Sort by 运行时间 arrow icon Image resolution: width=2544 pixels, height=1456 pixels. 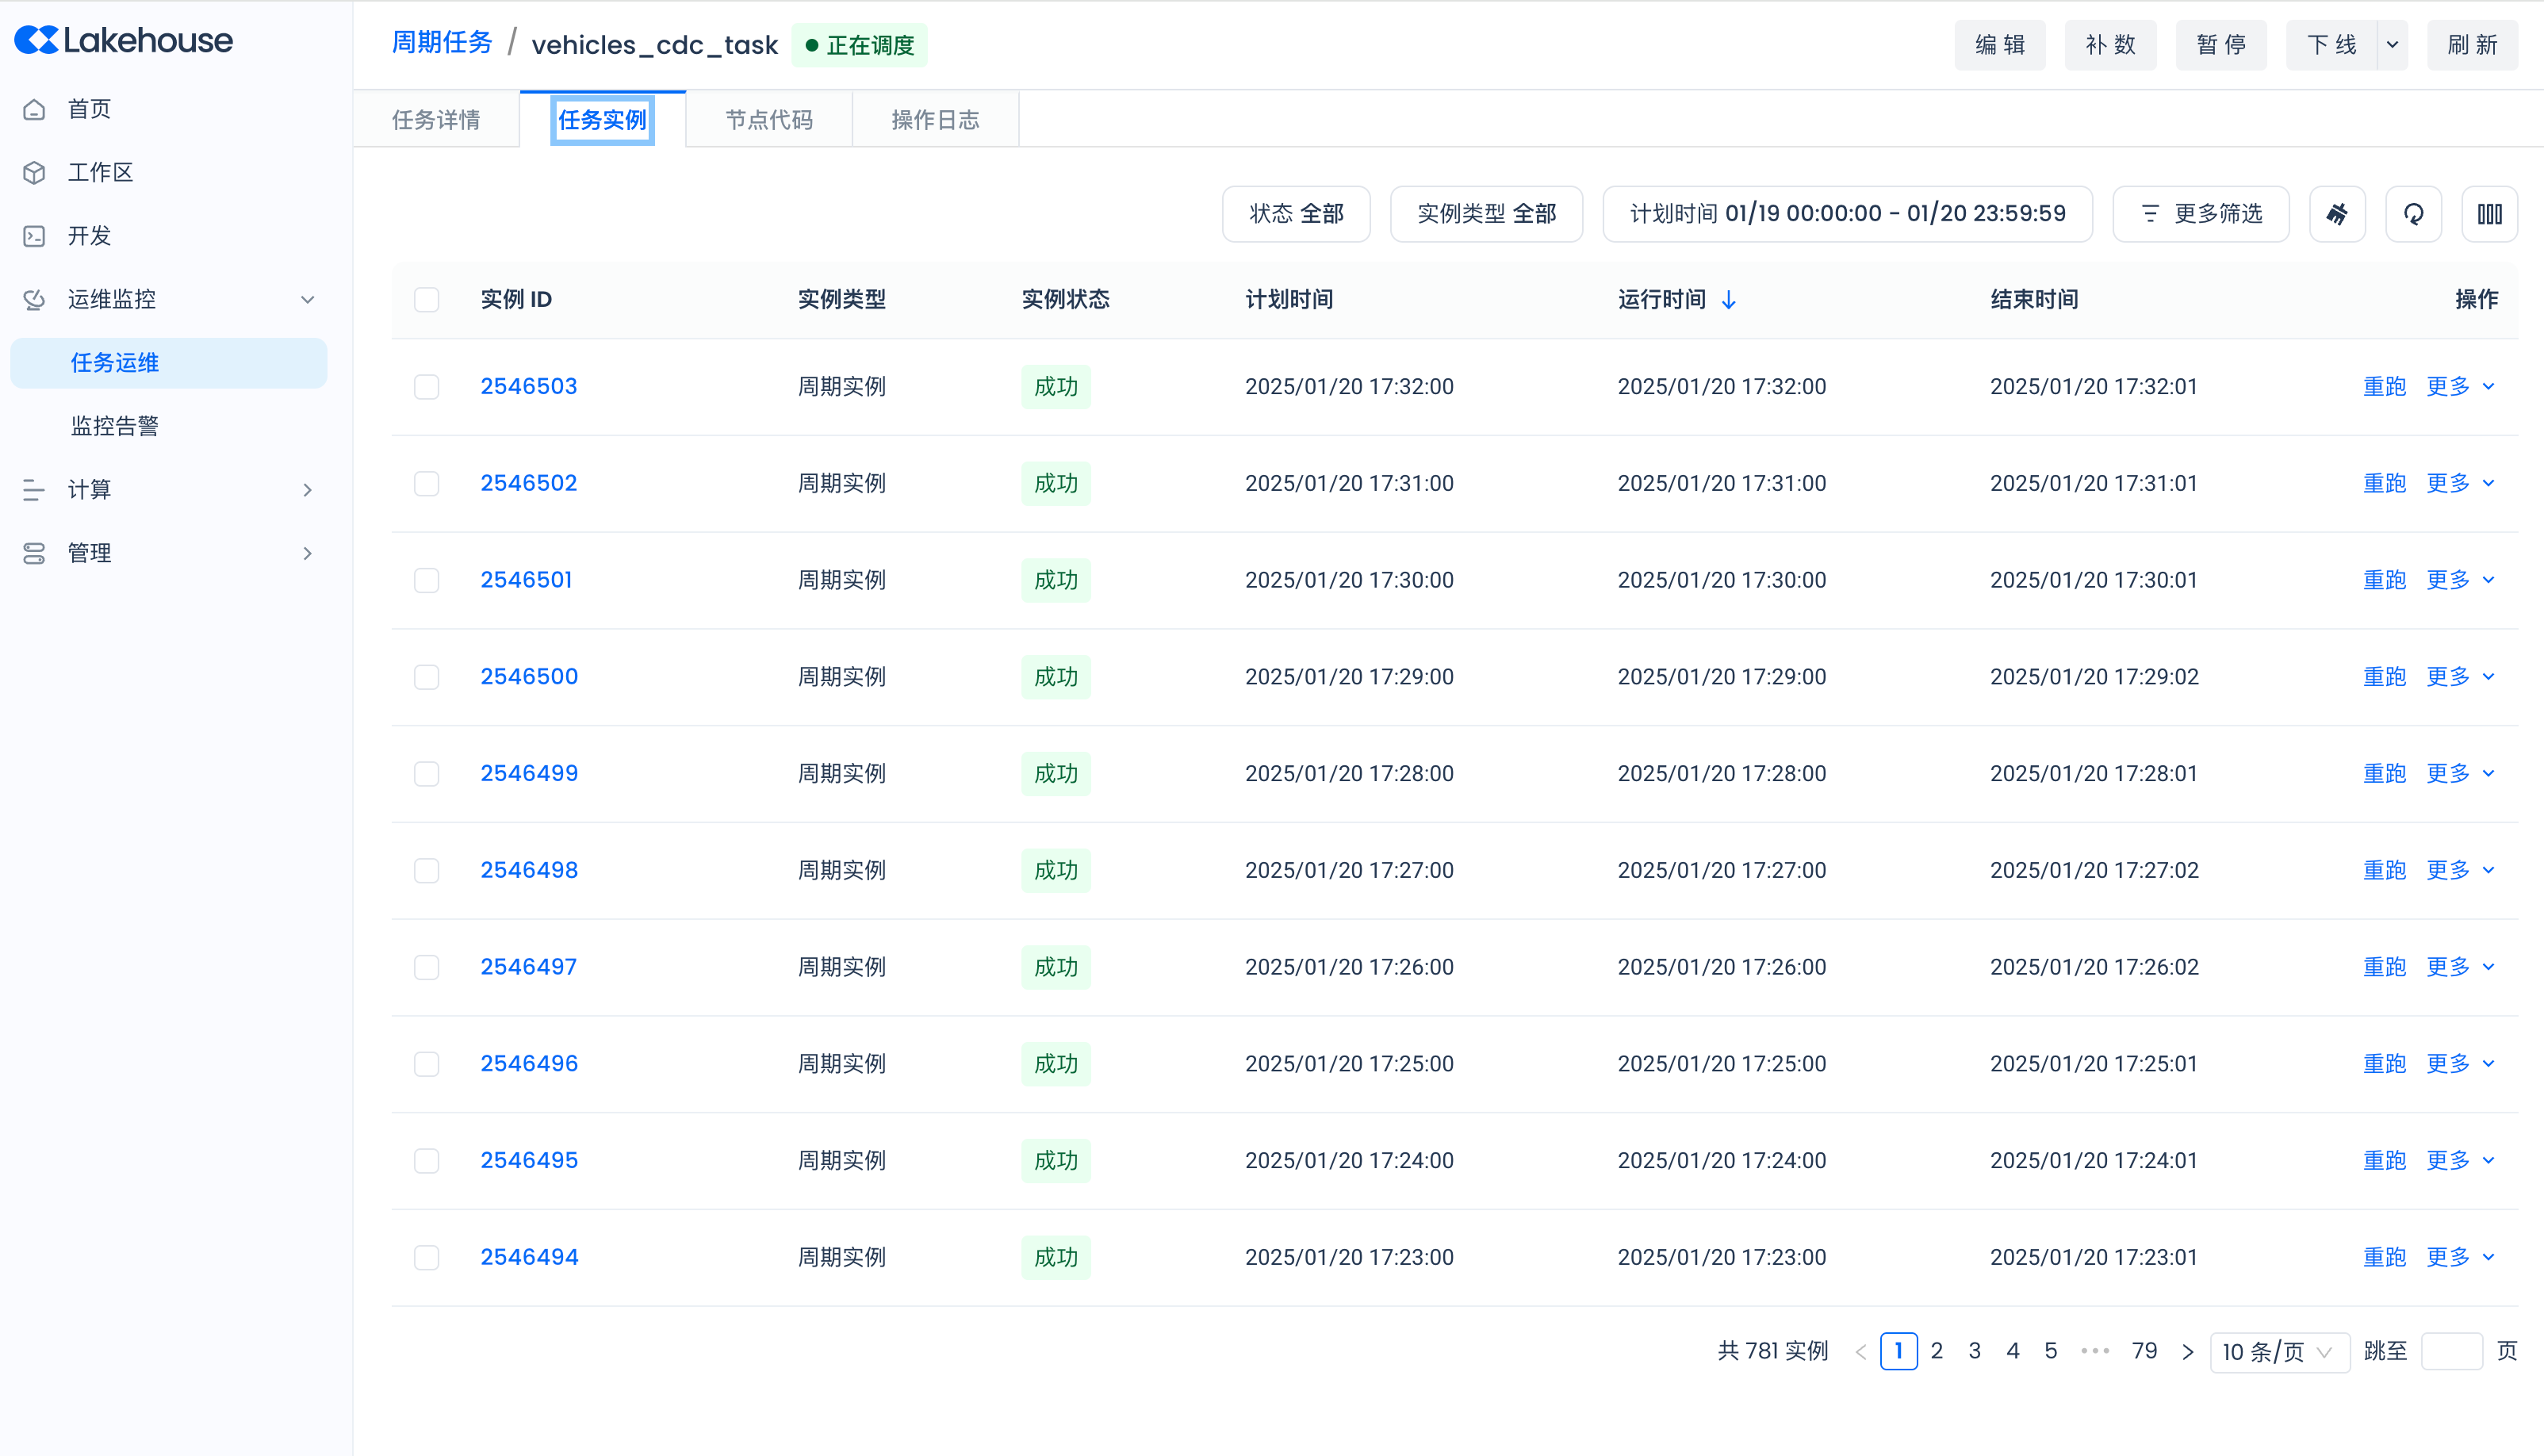pyautogui.click(x=1728, y=300)
